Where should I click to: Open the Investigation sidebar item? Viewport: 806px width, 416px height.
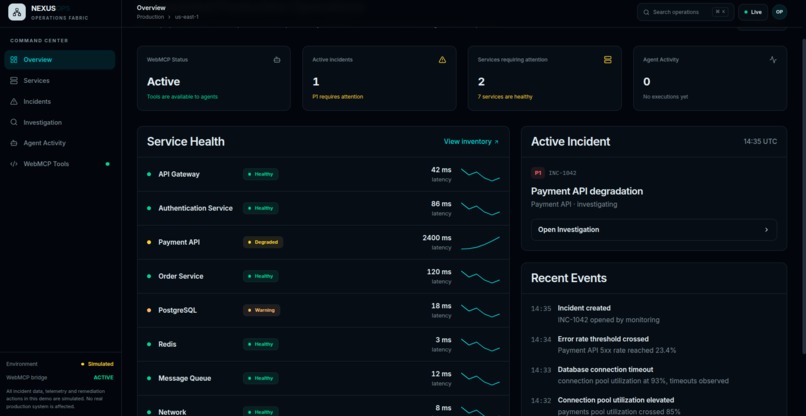[x=60, y=122]
